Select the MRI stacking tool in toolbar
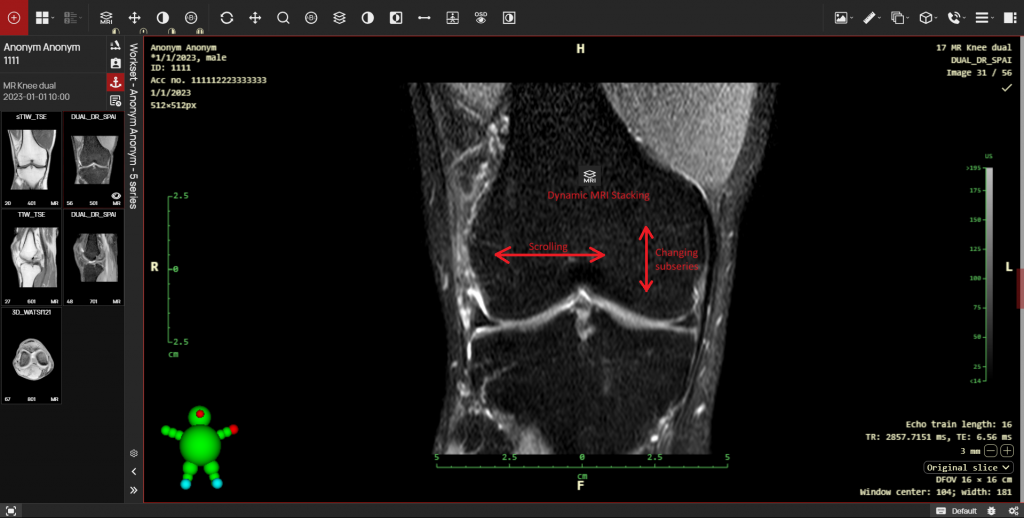This screenshot has height=518, width=1024. point(106,17)
